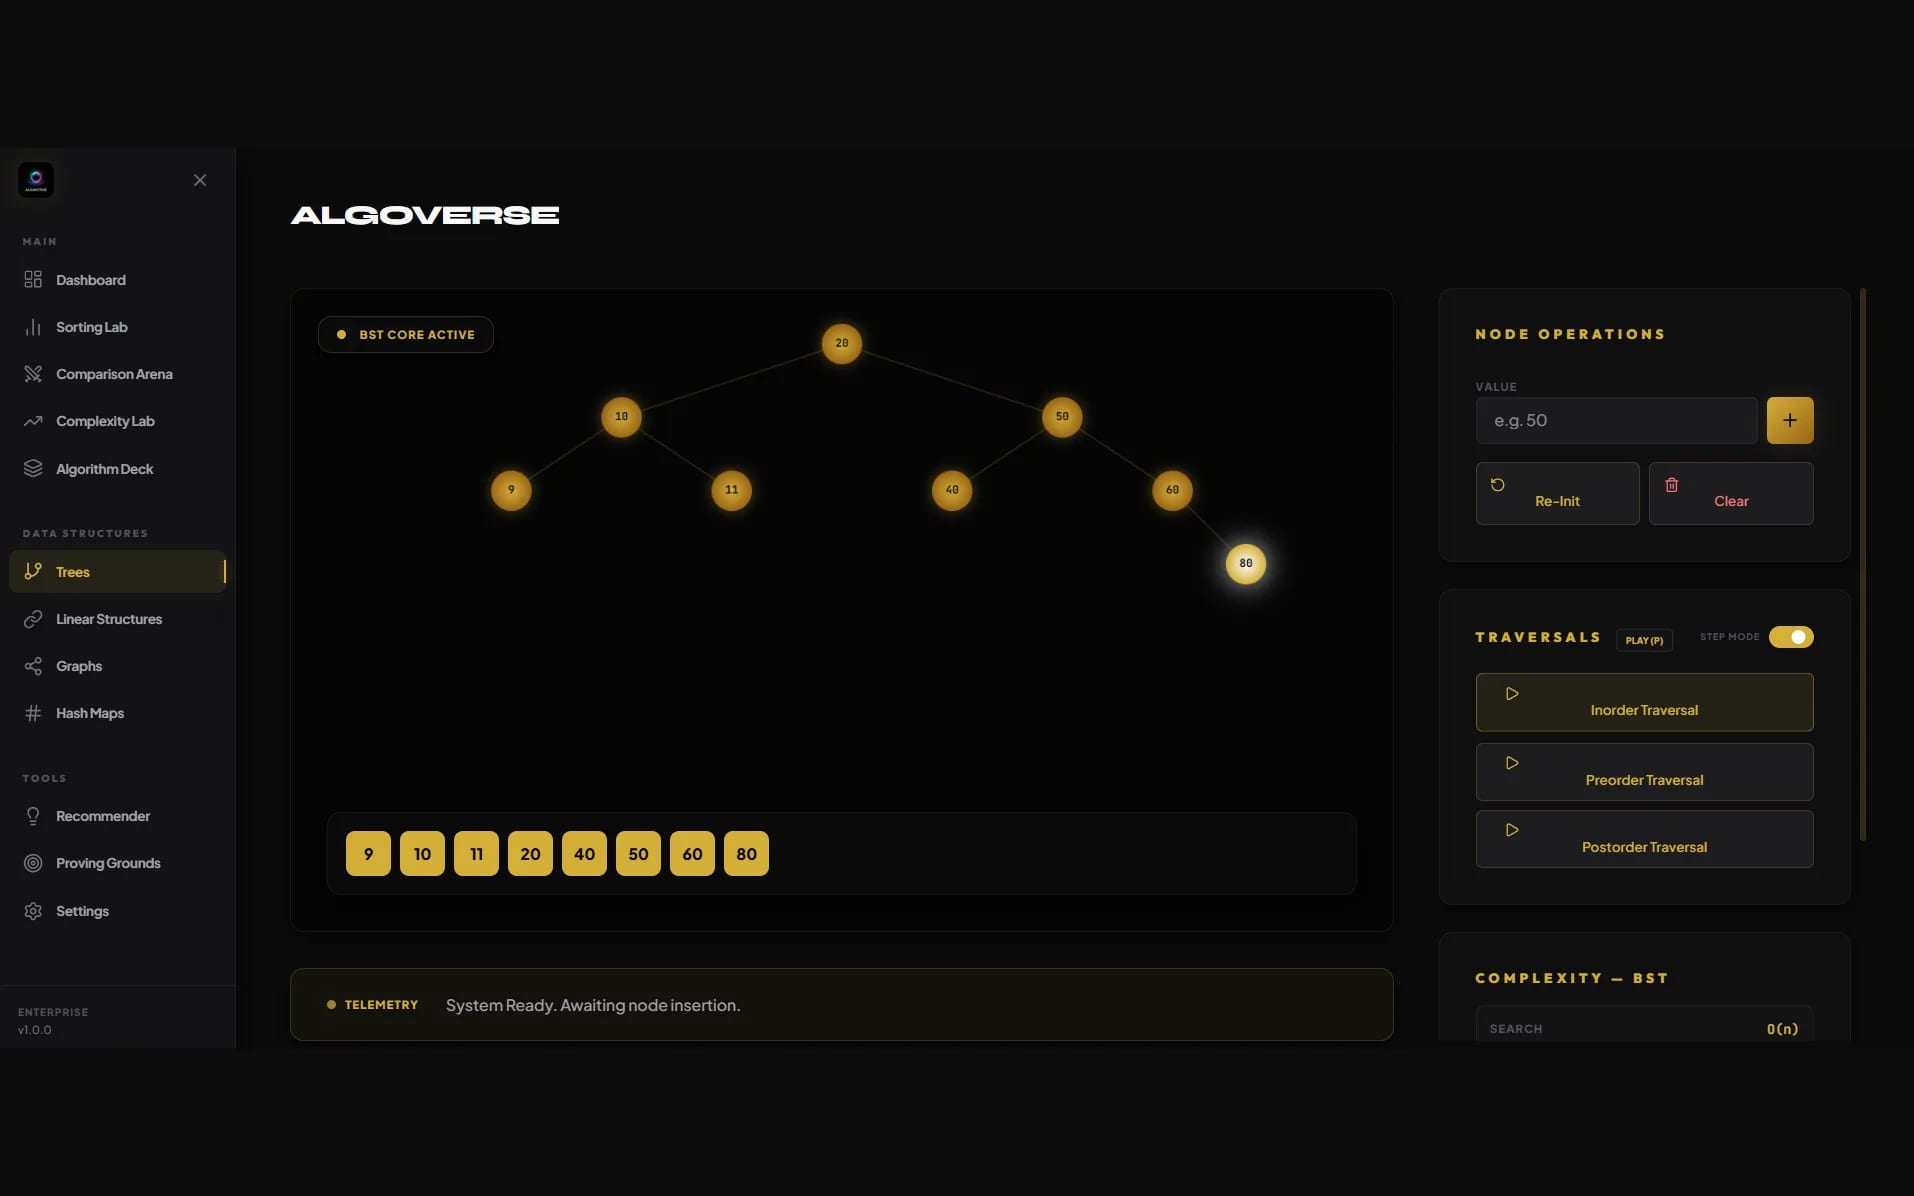This screenshot has height=1196, width=1914.
Task: Click the Hash Maps hash icon
Action: coord(33,713)
